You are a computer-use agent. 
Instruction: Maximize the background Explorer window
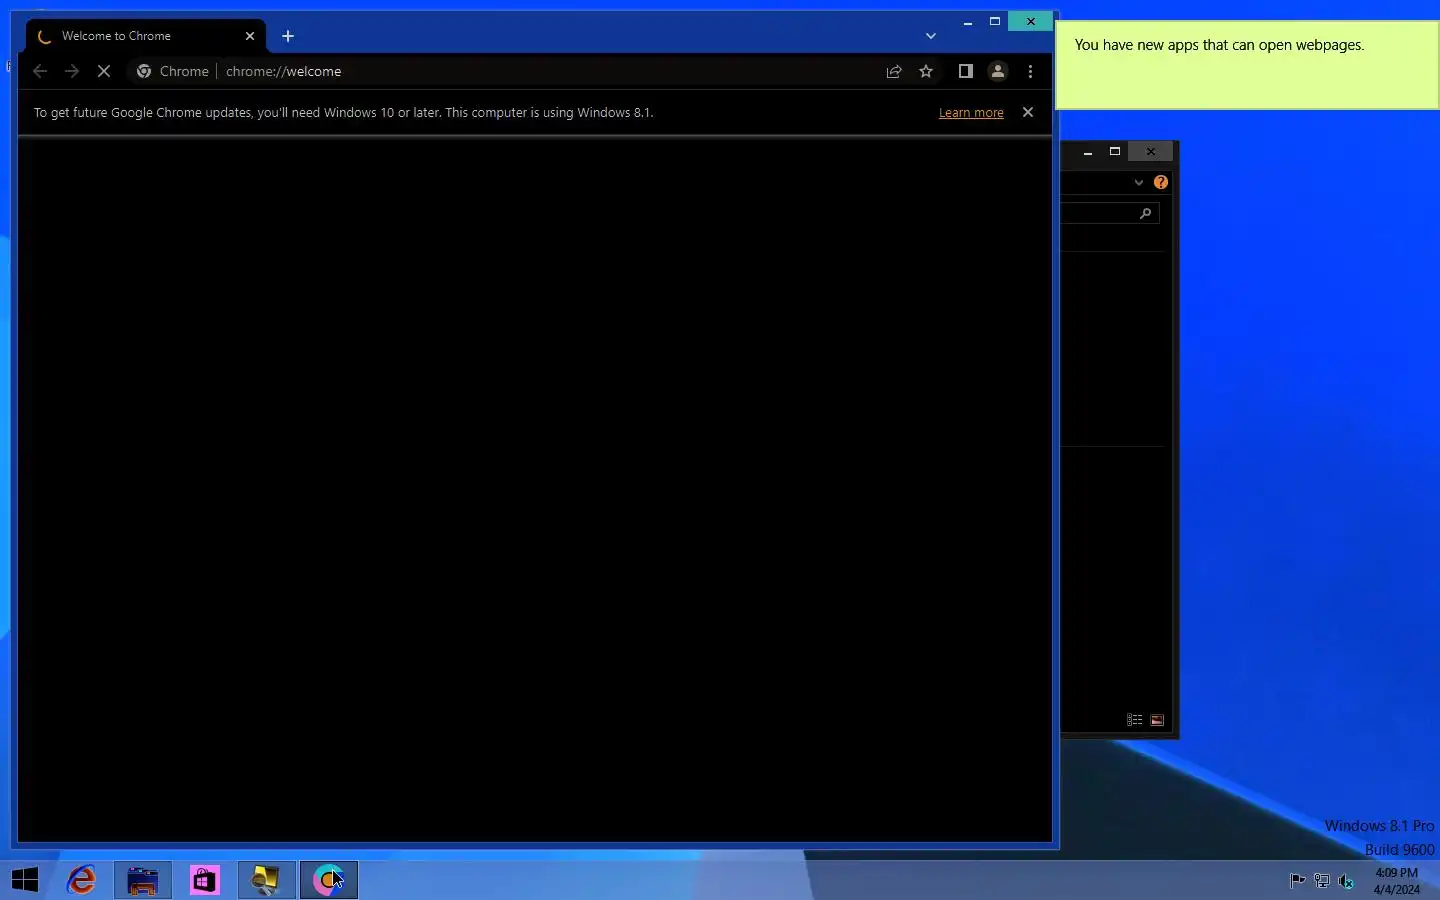click(x=1115, y=152)
